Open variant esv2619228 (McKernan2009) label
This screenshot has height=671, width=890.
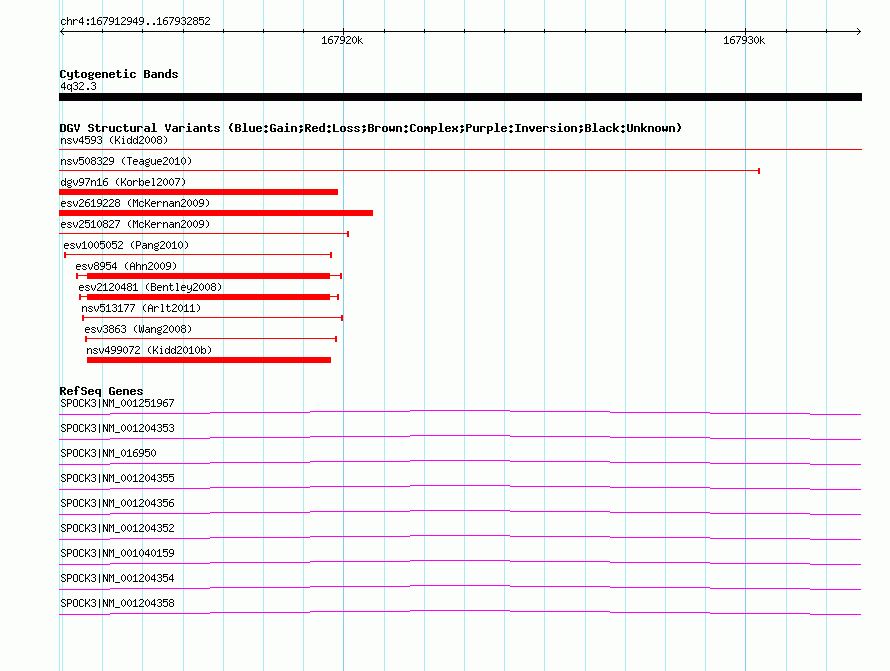point(135,203)
